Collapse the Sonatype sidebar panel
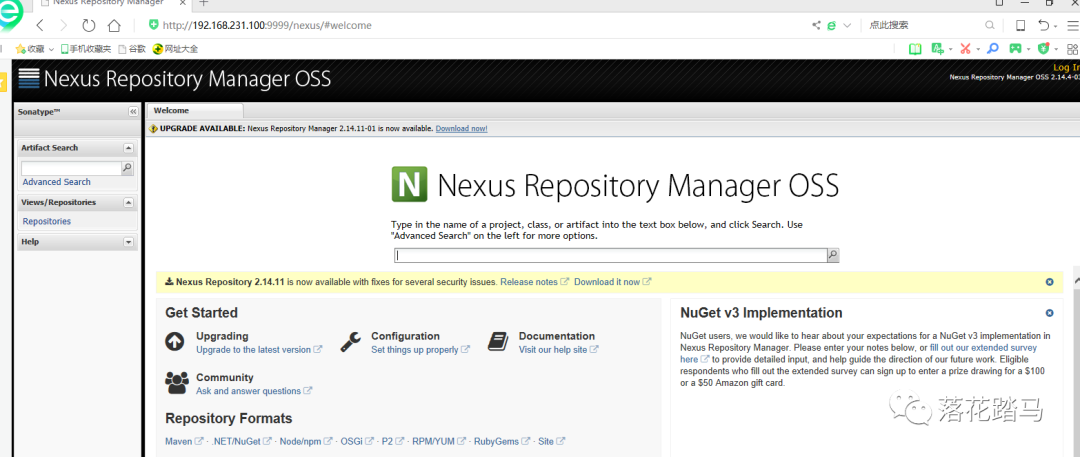1080x457 pixels. point(133,112)
